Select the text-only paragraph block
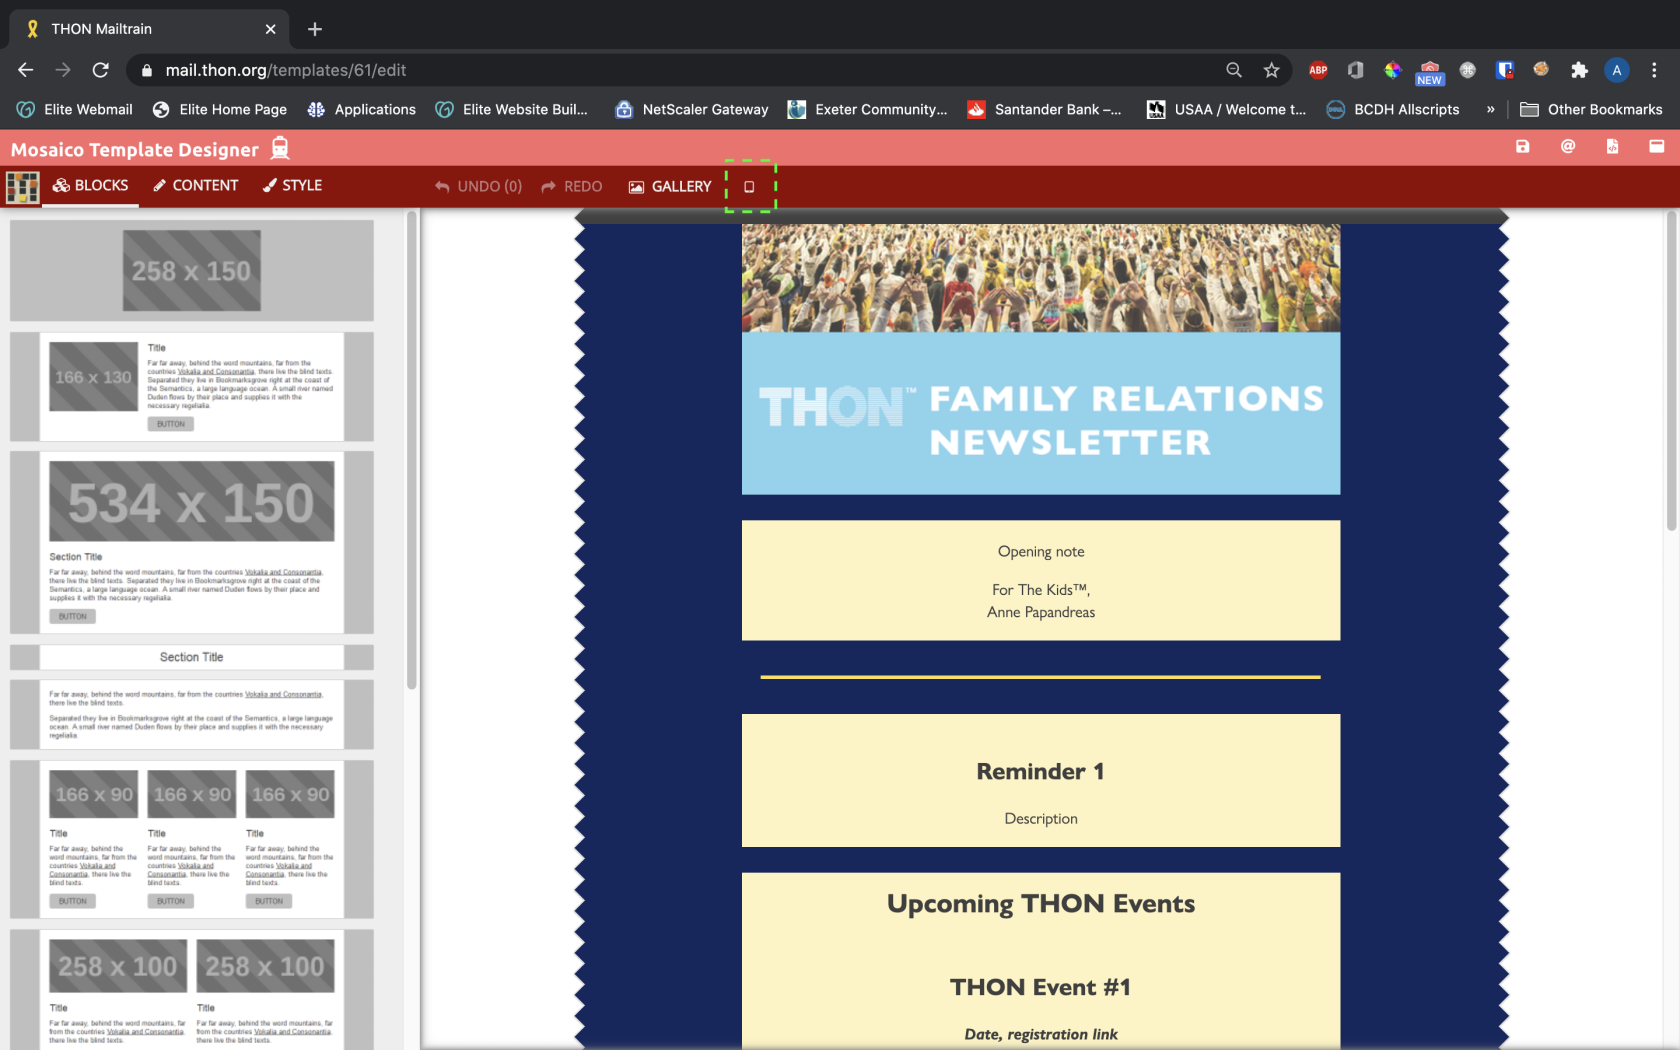The width and height of the screenshot is (1680, 1050). tap(192, 714)
